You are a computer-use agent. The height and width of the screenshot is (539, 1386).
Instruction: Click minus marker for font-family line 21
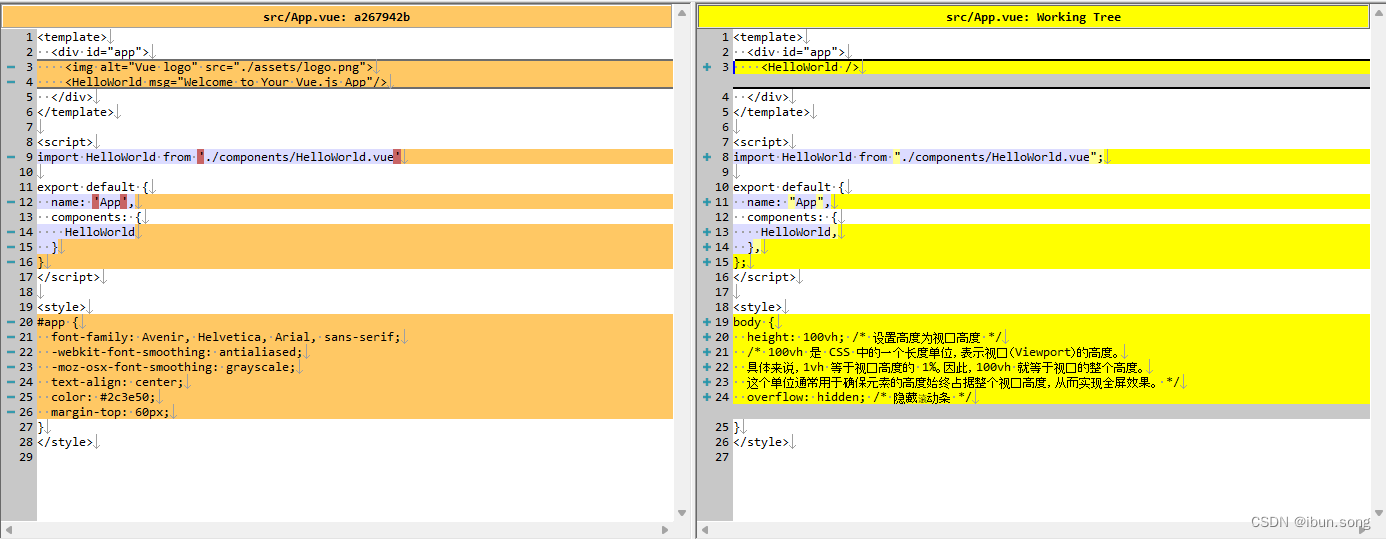pyautogui.click(x=9, y=337)
